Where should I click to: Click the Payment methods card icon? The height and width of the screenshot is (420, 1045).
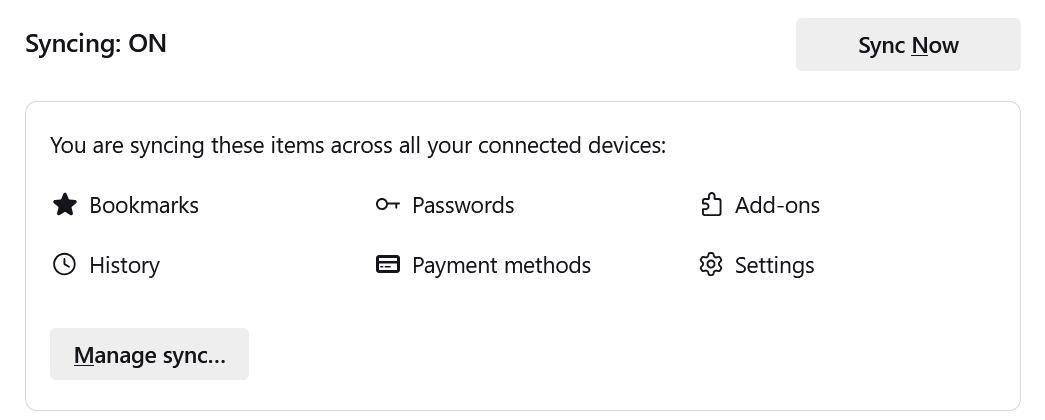coord(388,265)
